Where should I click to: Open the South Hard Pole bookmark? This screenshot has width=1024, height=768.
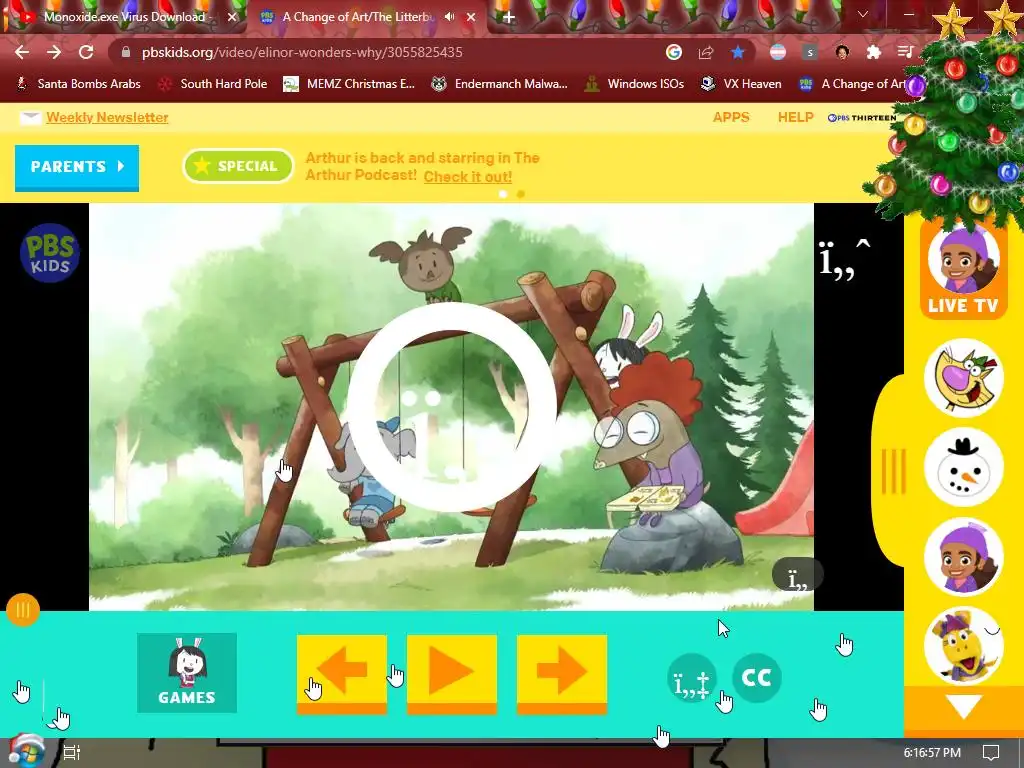click(213, 84)
